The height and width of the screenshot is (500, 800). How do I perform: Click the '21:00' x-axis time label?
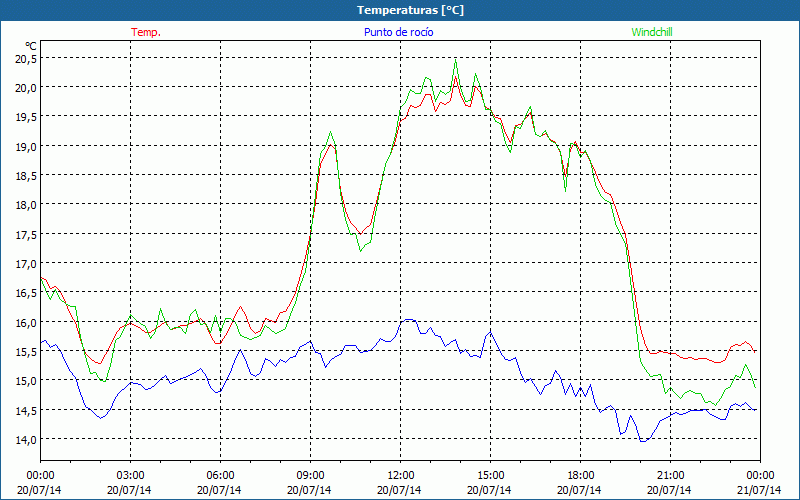coord(670,475)
